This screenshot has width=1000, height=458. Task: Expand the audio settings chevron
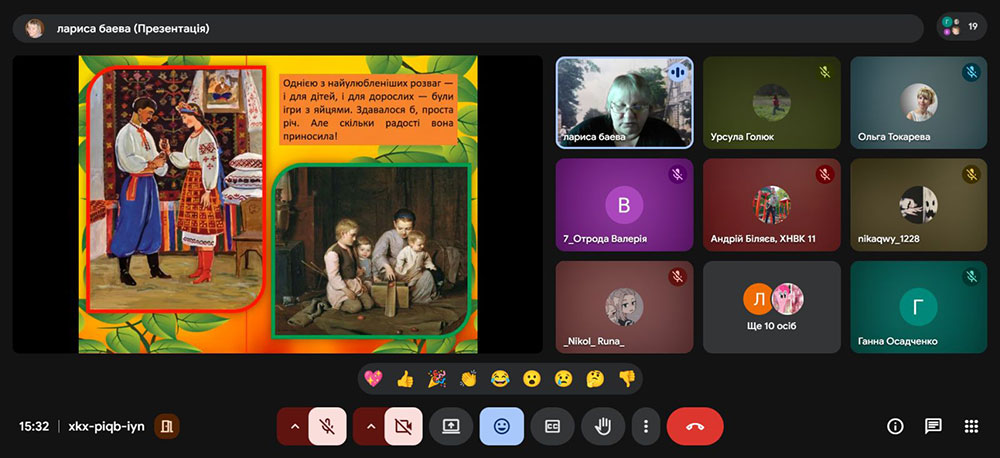[x=294, y=426]
